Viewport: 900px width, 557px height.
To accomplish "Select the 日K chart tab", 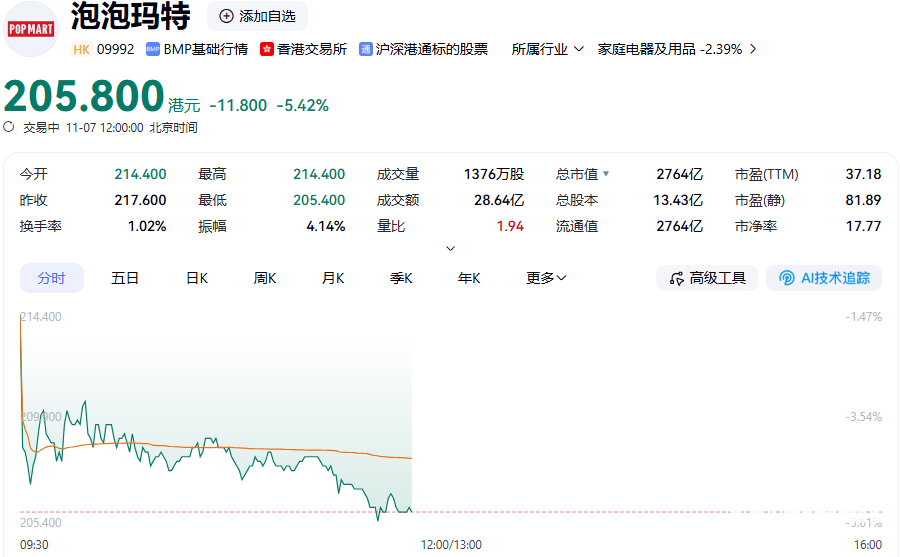I will tap(197, 278).
